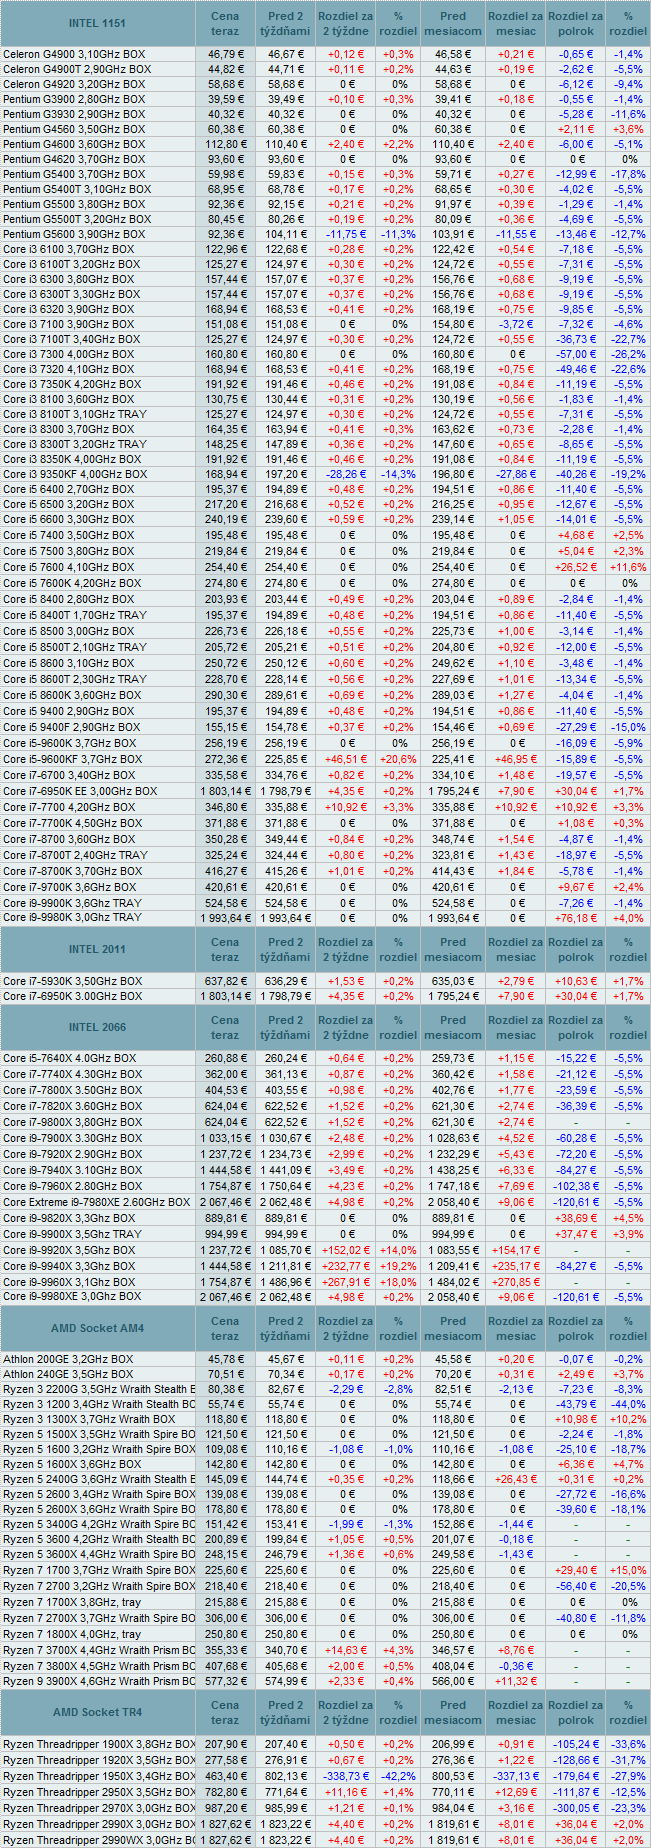Viewport: 651px width, 1848px height.
Task: Click the -44,0% half-year change for Ryzen 3 1200
Action: point(629,1404)
